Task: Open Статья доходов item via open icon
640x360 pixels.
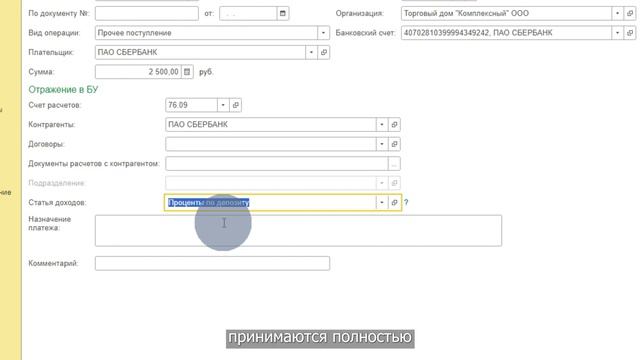Action: pos(394,202)
